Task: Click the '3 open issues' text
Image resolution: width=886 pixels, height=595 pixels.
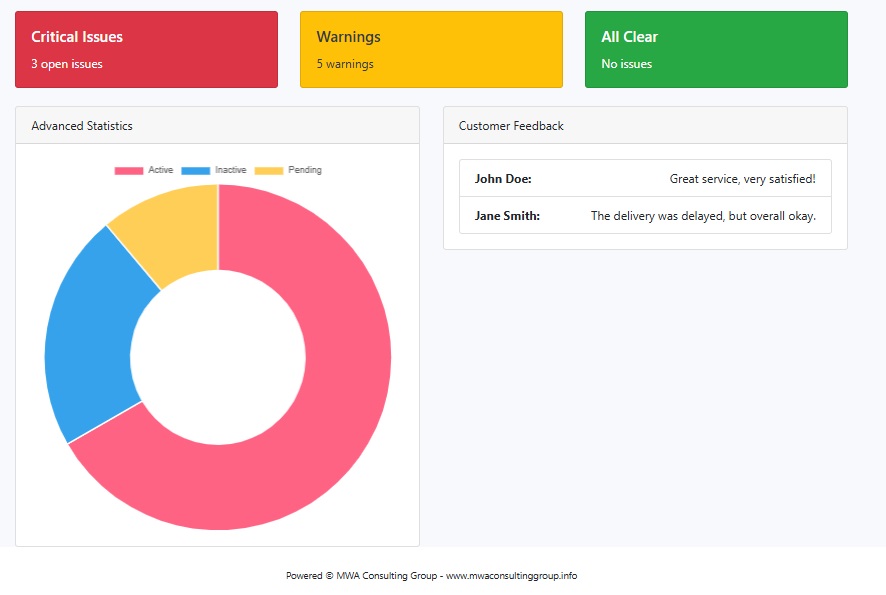Action: click(x=67, y=64)
